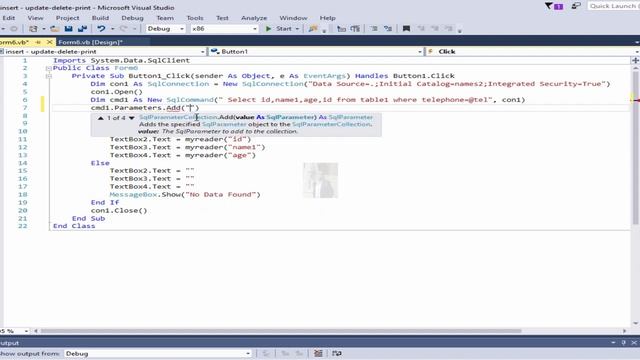Open the Window menu
Viewport: 640px width, 360px height.
(293, 18)
